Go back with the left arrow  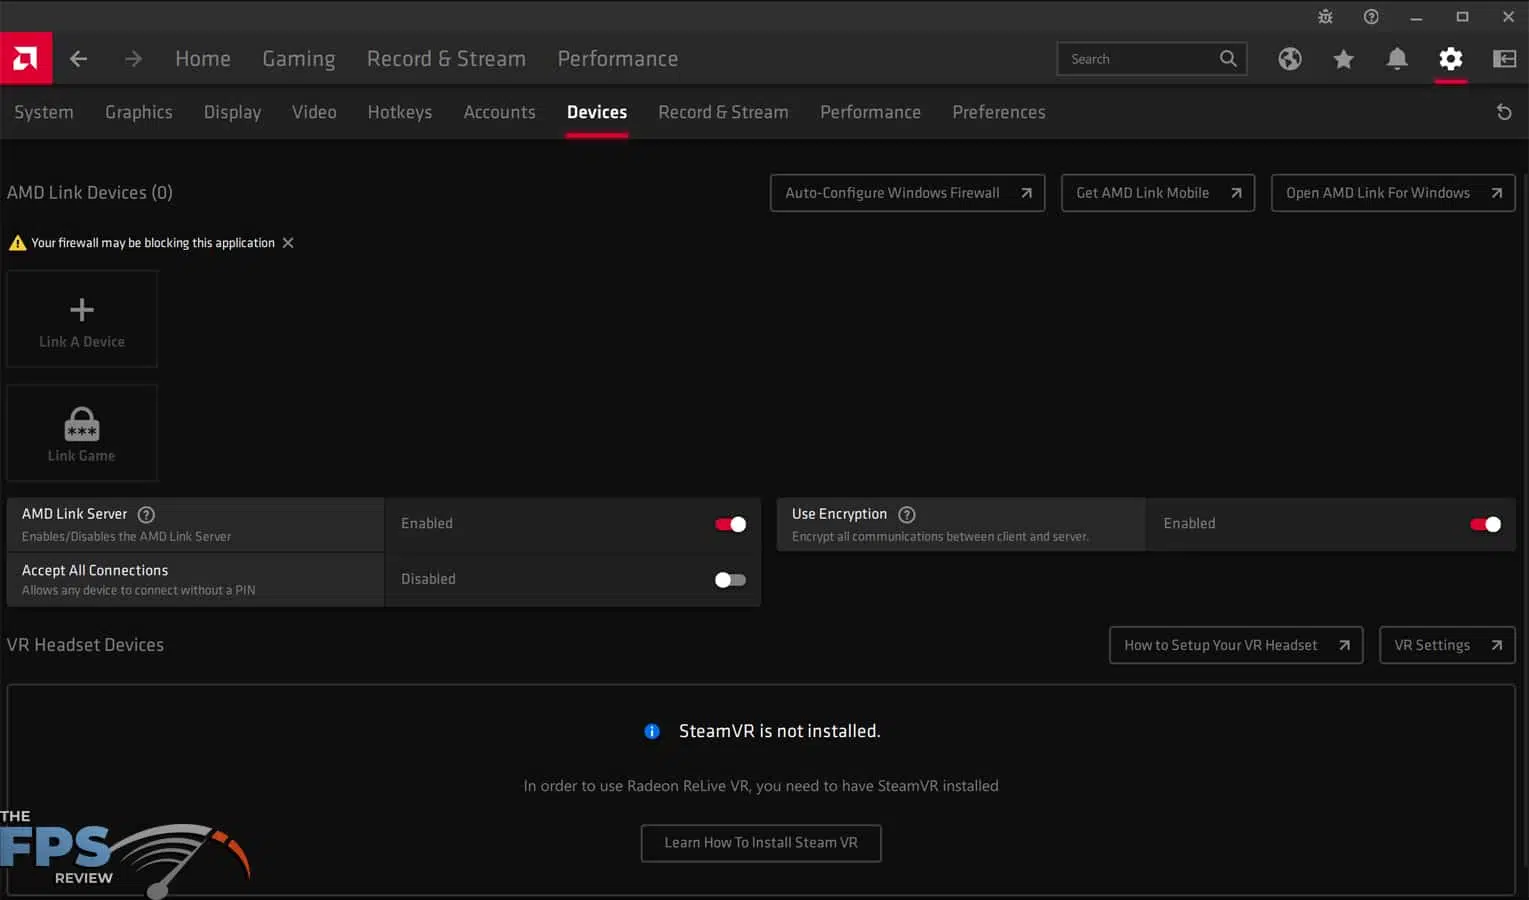pos(78,59)
